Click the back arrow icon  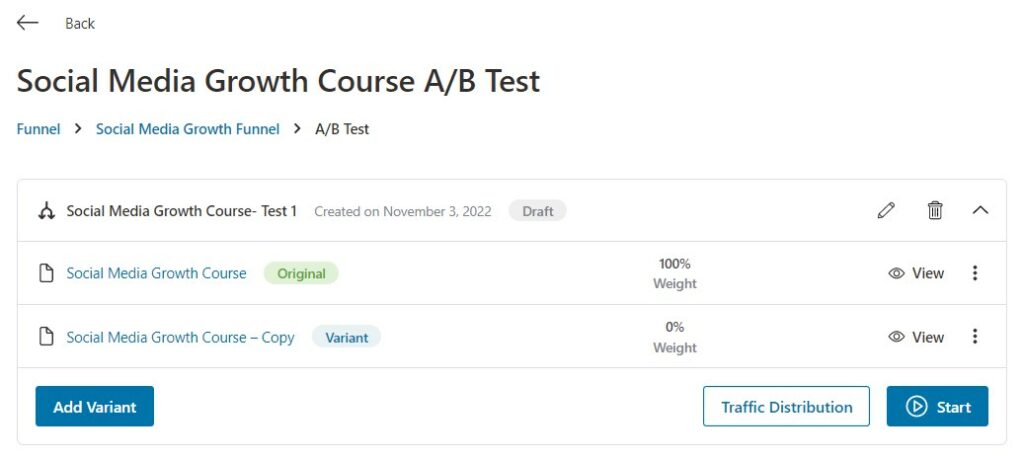(27, 23)
